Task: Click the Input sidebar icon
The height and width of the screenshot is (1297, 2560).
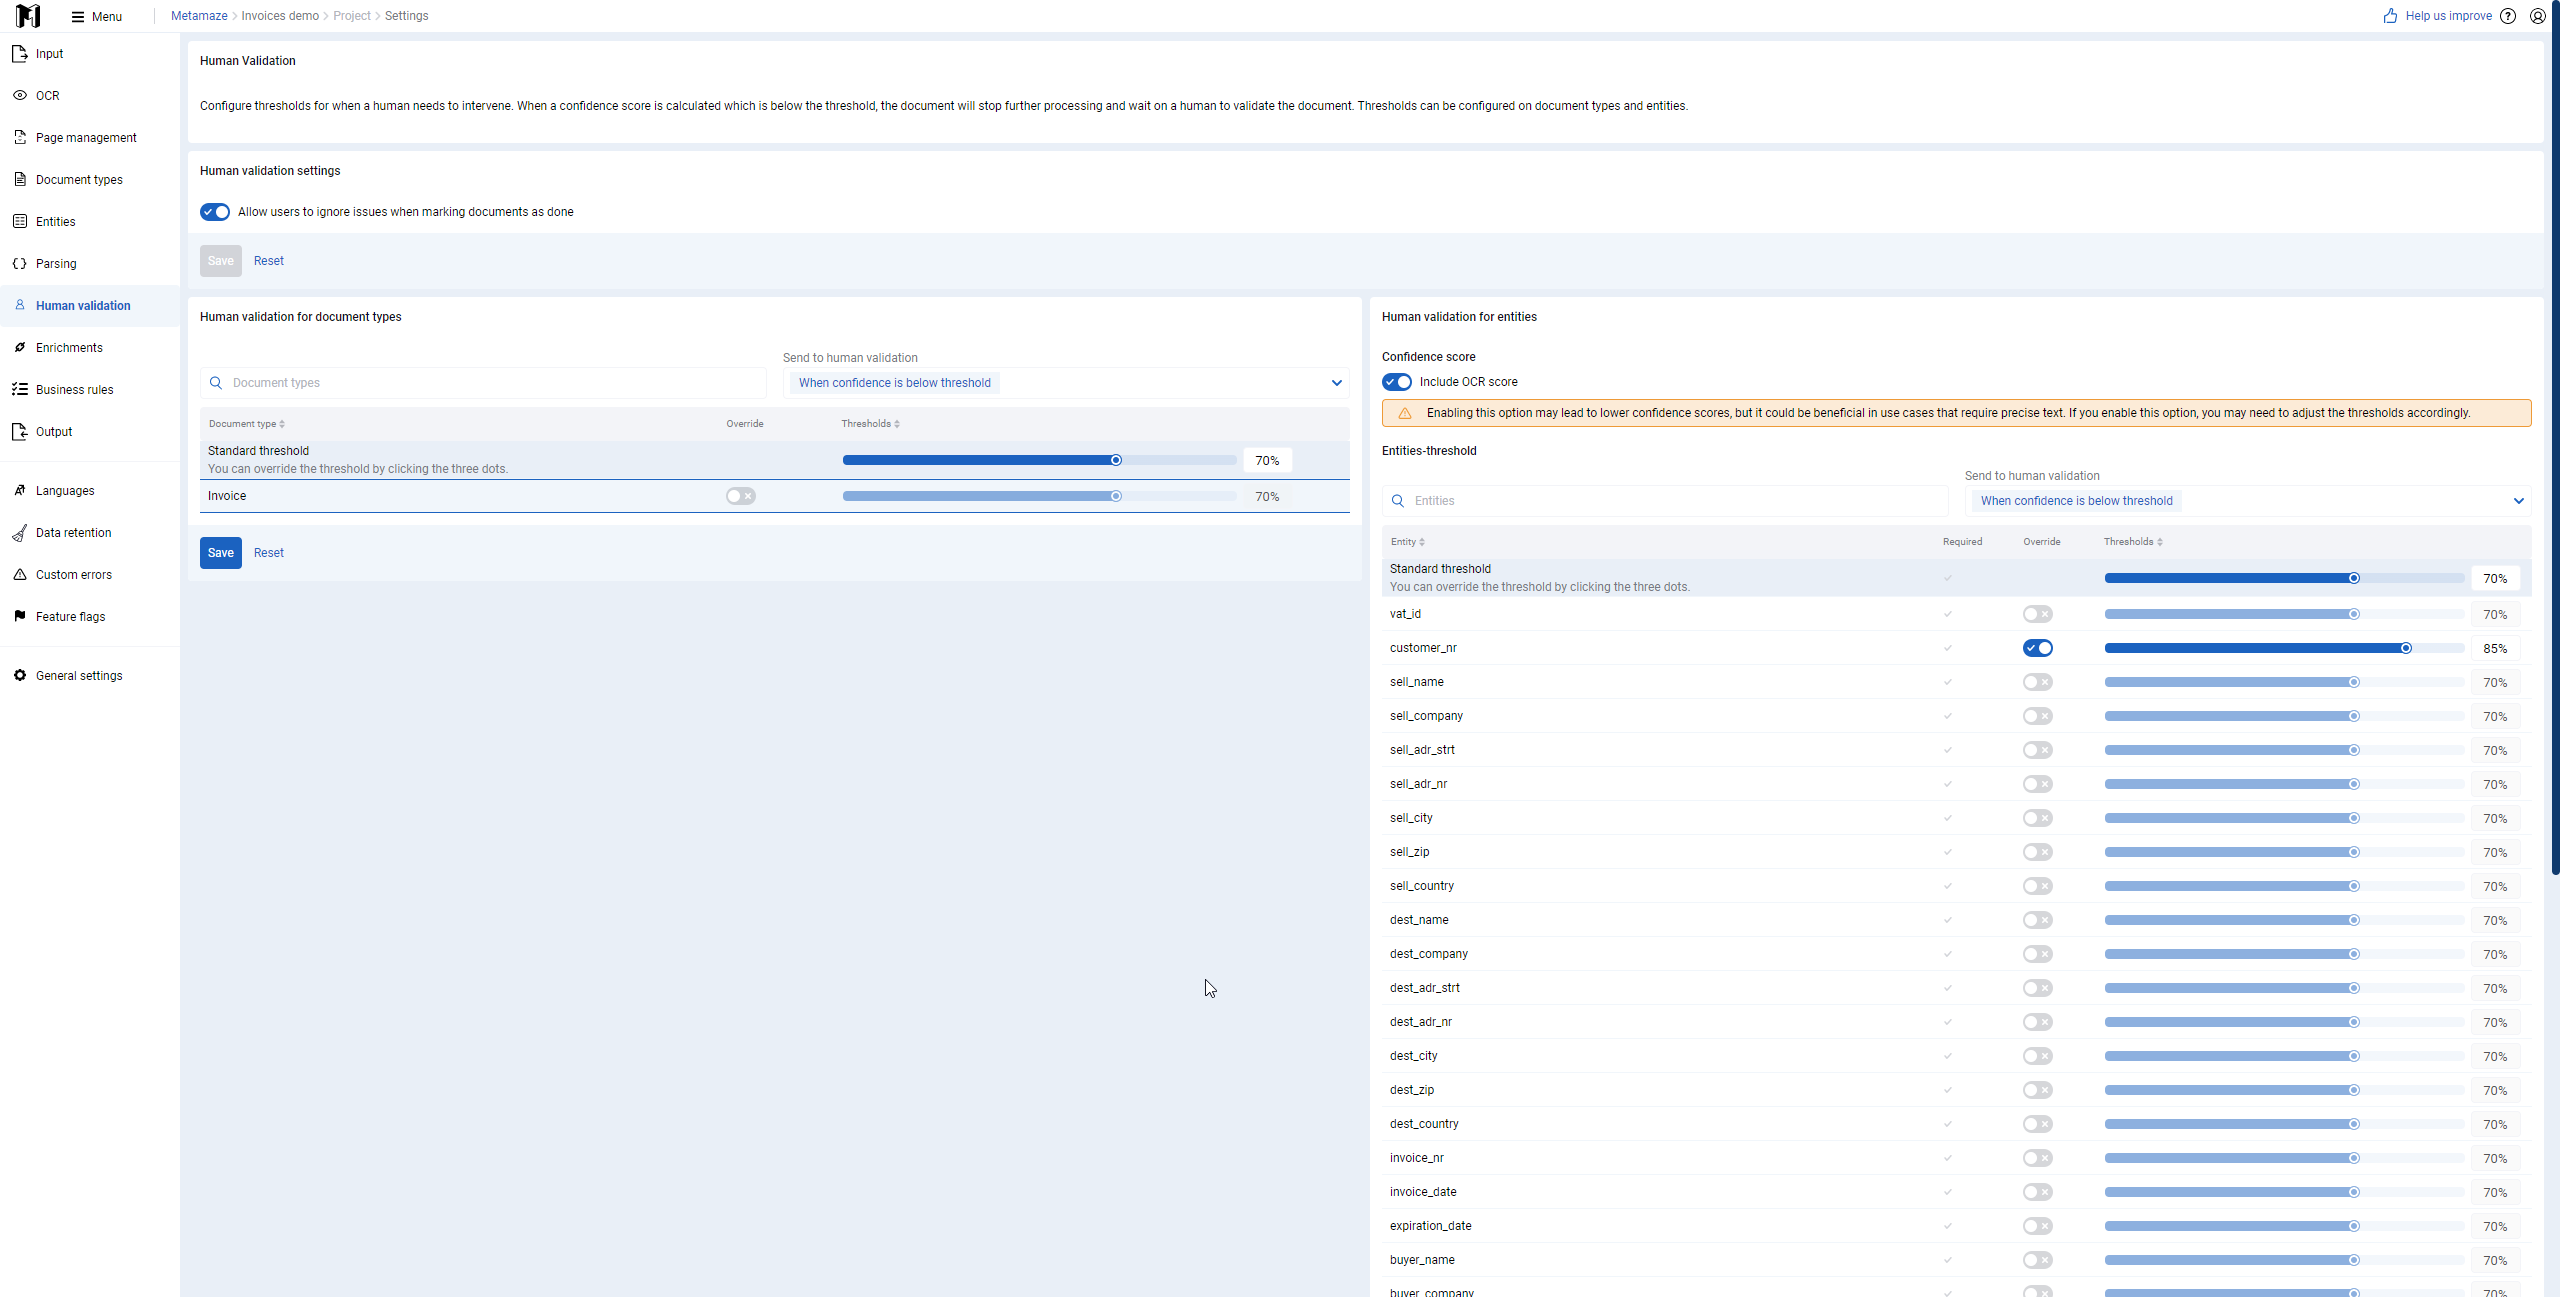Action: point(20,54)
